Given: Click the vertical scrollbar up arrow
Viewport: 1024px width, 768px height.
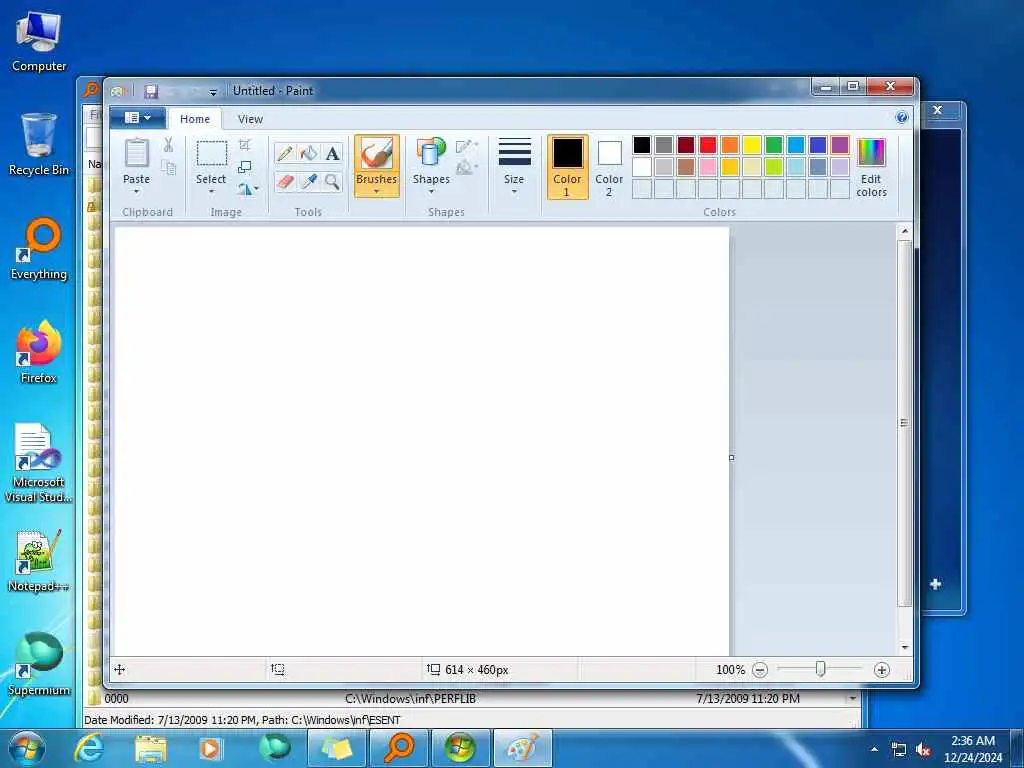Looking at the screenshot, I should (x=904, y=231).
